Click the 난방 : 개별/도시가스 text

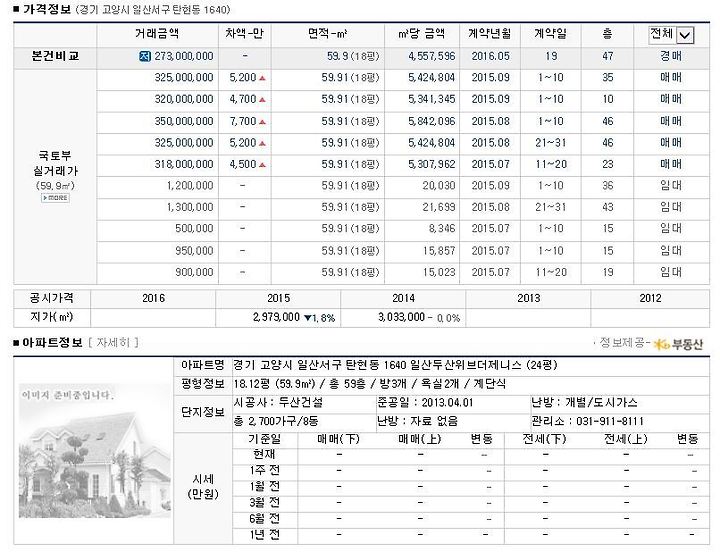(x=585, y=403)
